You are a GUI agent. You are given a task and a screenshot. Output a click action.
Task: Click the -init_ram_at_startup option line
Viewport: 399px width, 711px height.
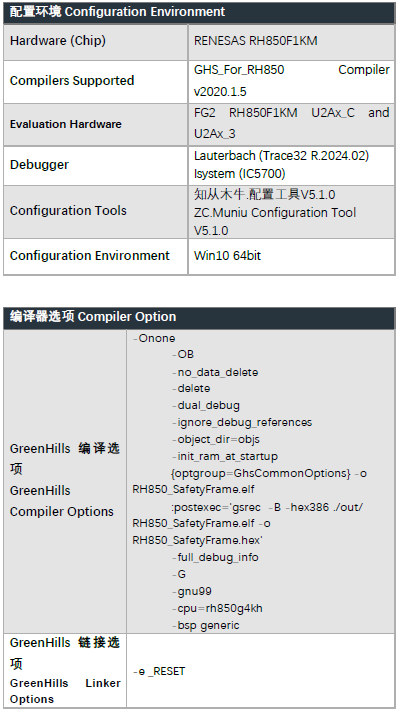pyautogui.click(x=224, y=457)
